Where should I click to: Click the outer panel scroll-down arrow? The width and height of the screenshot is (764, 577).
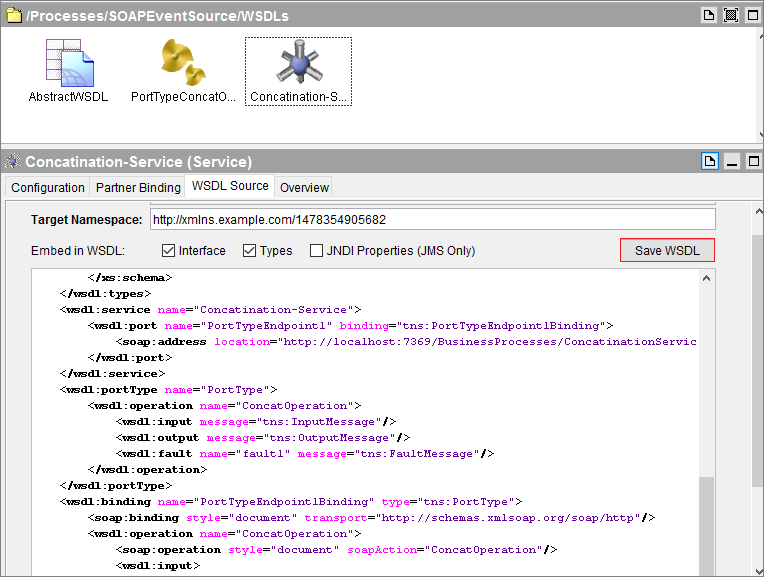click(x=759, y=570)
